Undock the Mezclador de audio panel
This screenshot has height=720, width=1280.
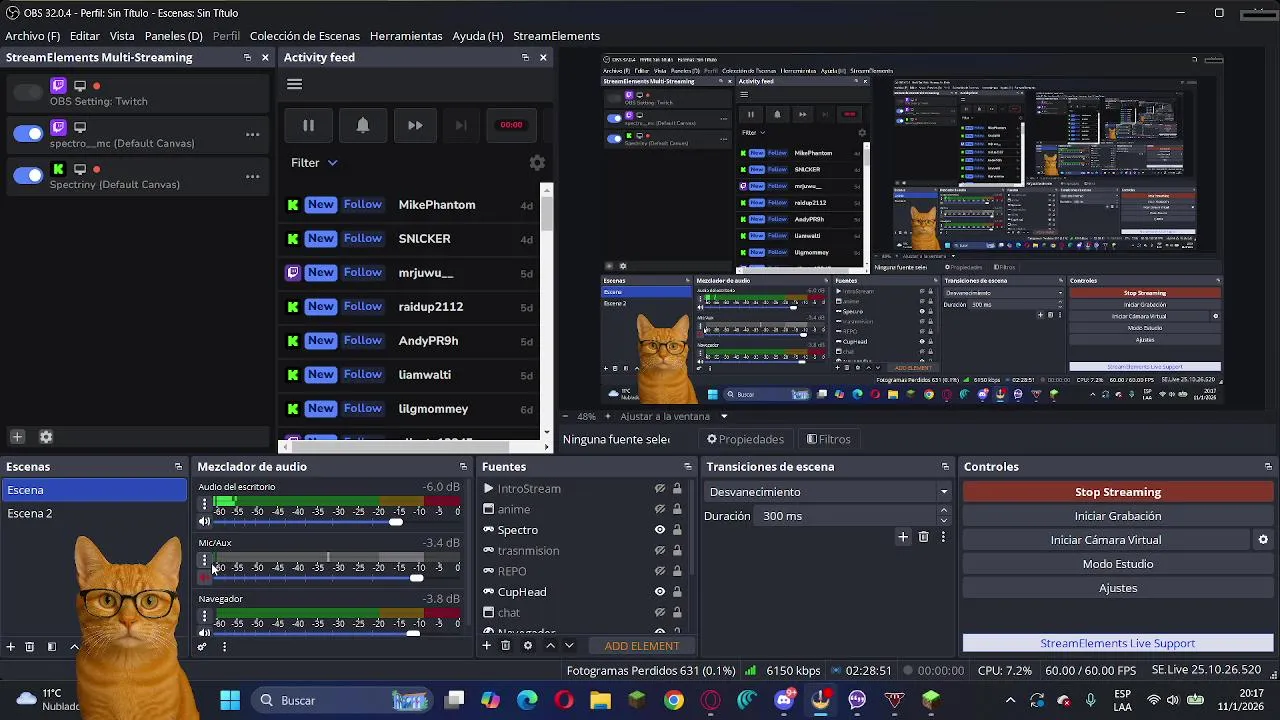463,467
